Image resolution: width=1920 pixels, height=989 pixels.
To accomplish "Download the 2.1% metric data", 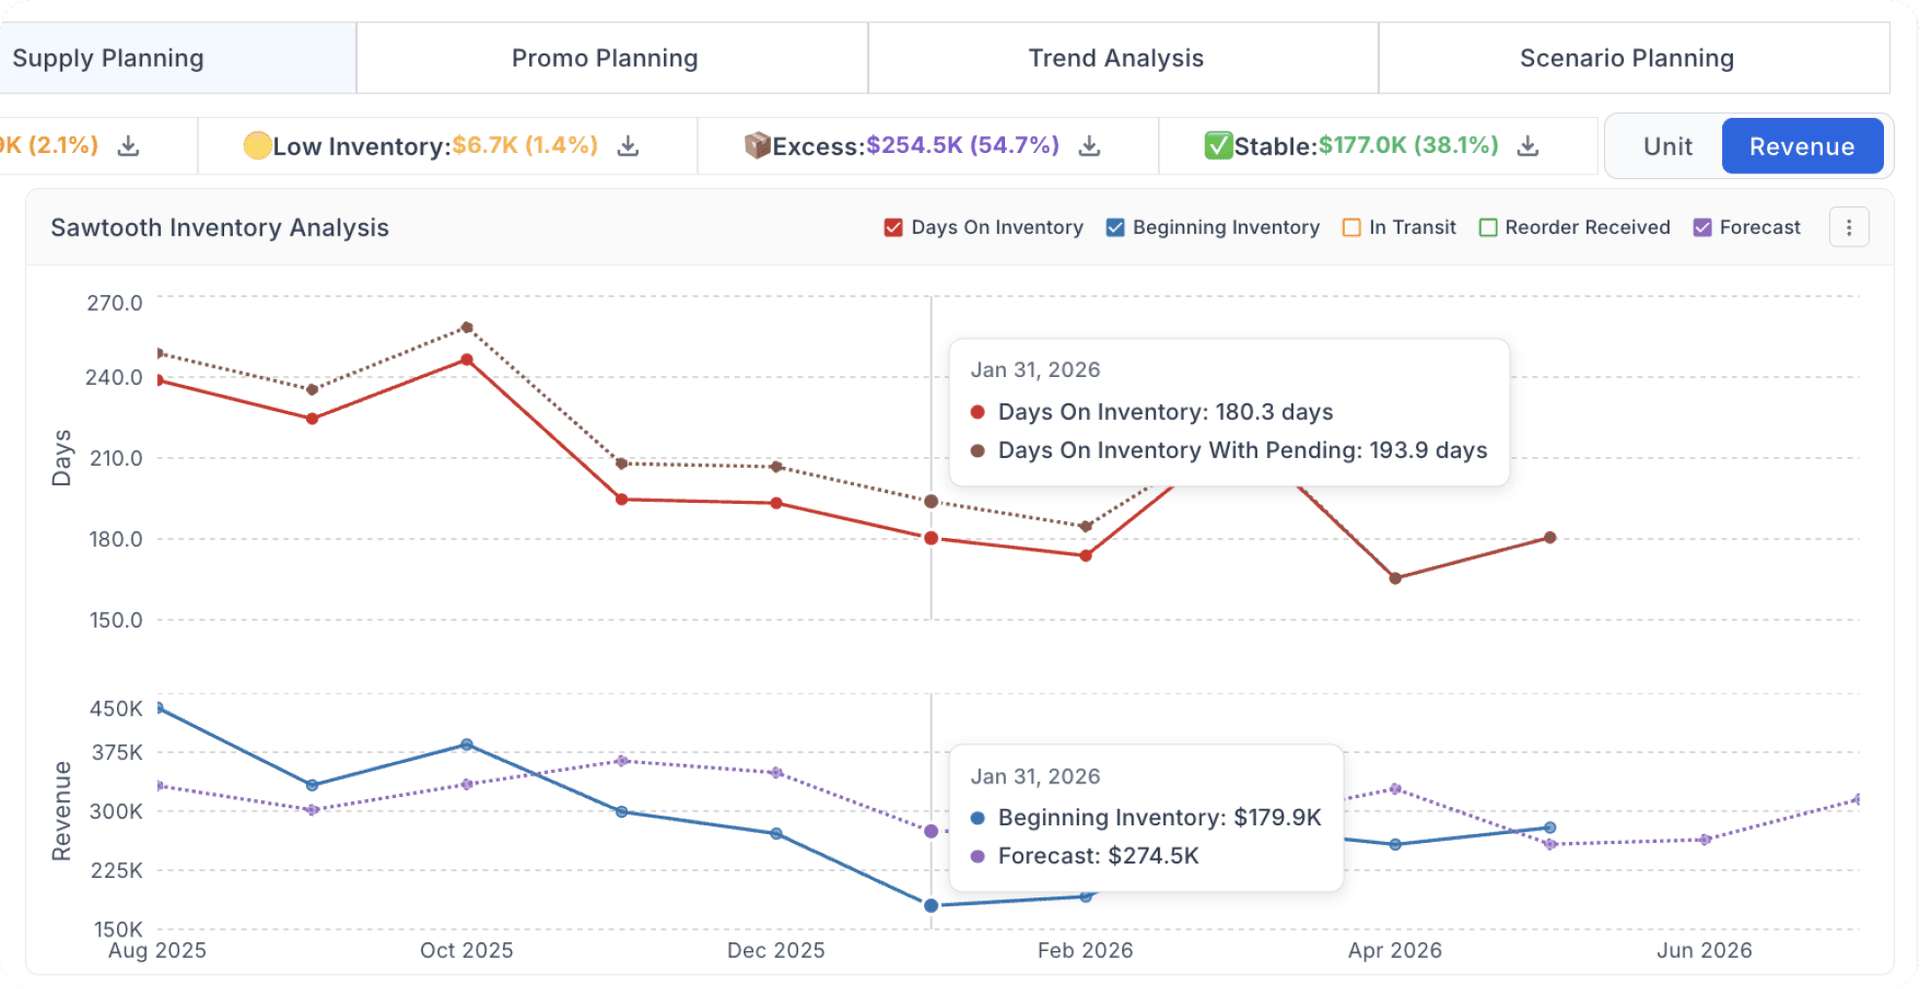I will click(129, 145).
